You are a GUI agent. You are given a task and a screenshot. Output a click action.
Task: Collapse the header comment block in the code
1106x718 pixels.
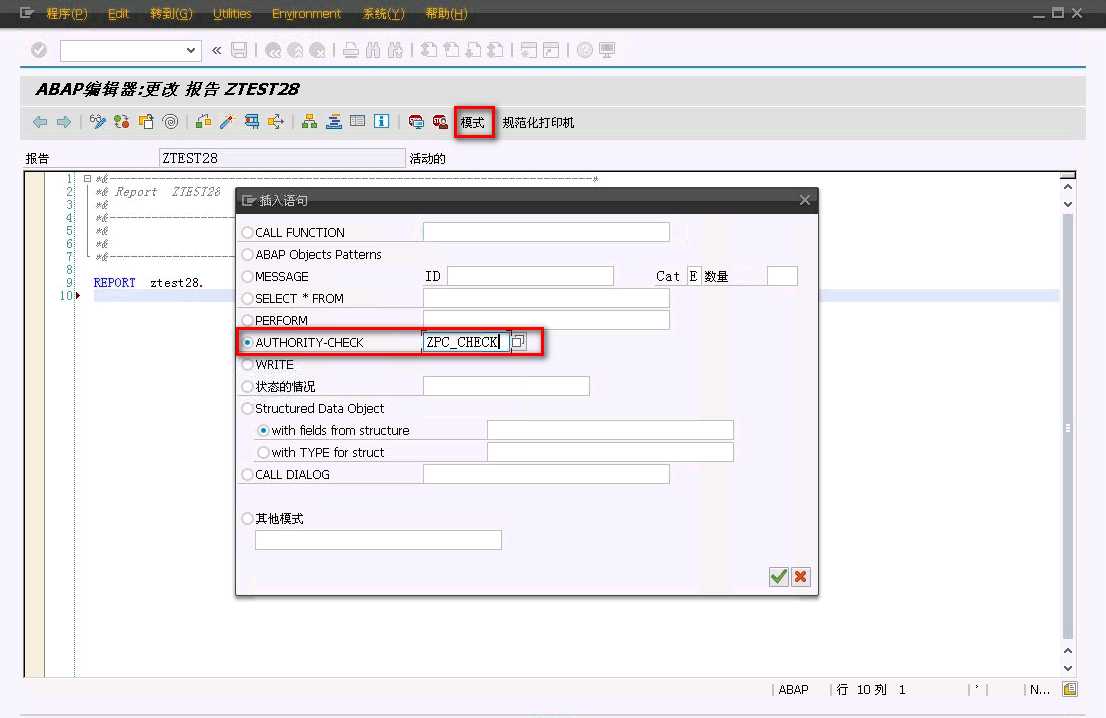tap(87, 178)
